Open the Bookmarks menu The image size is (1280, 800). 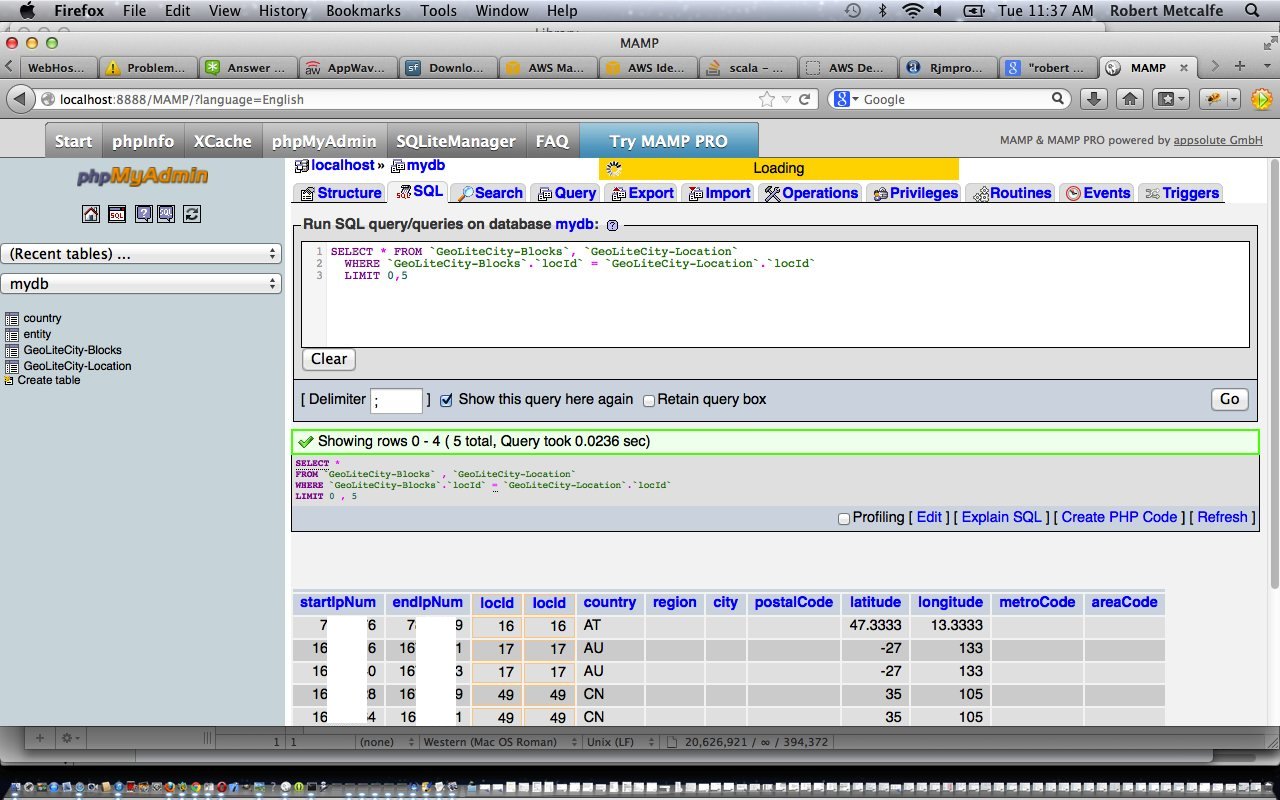[x=363, y=11]
